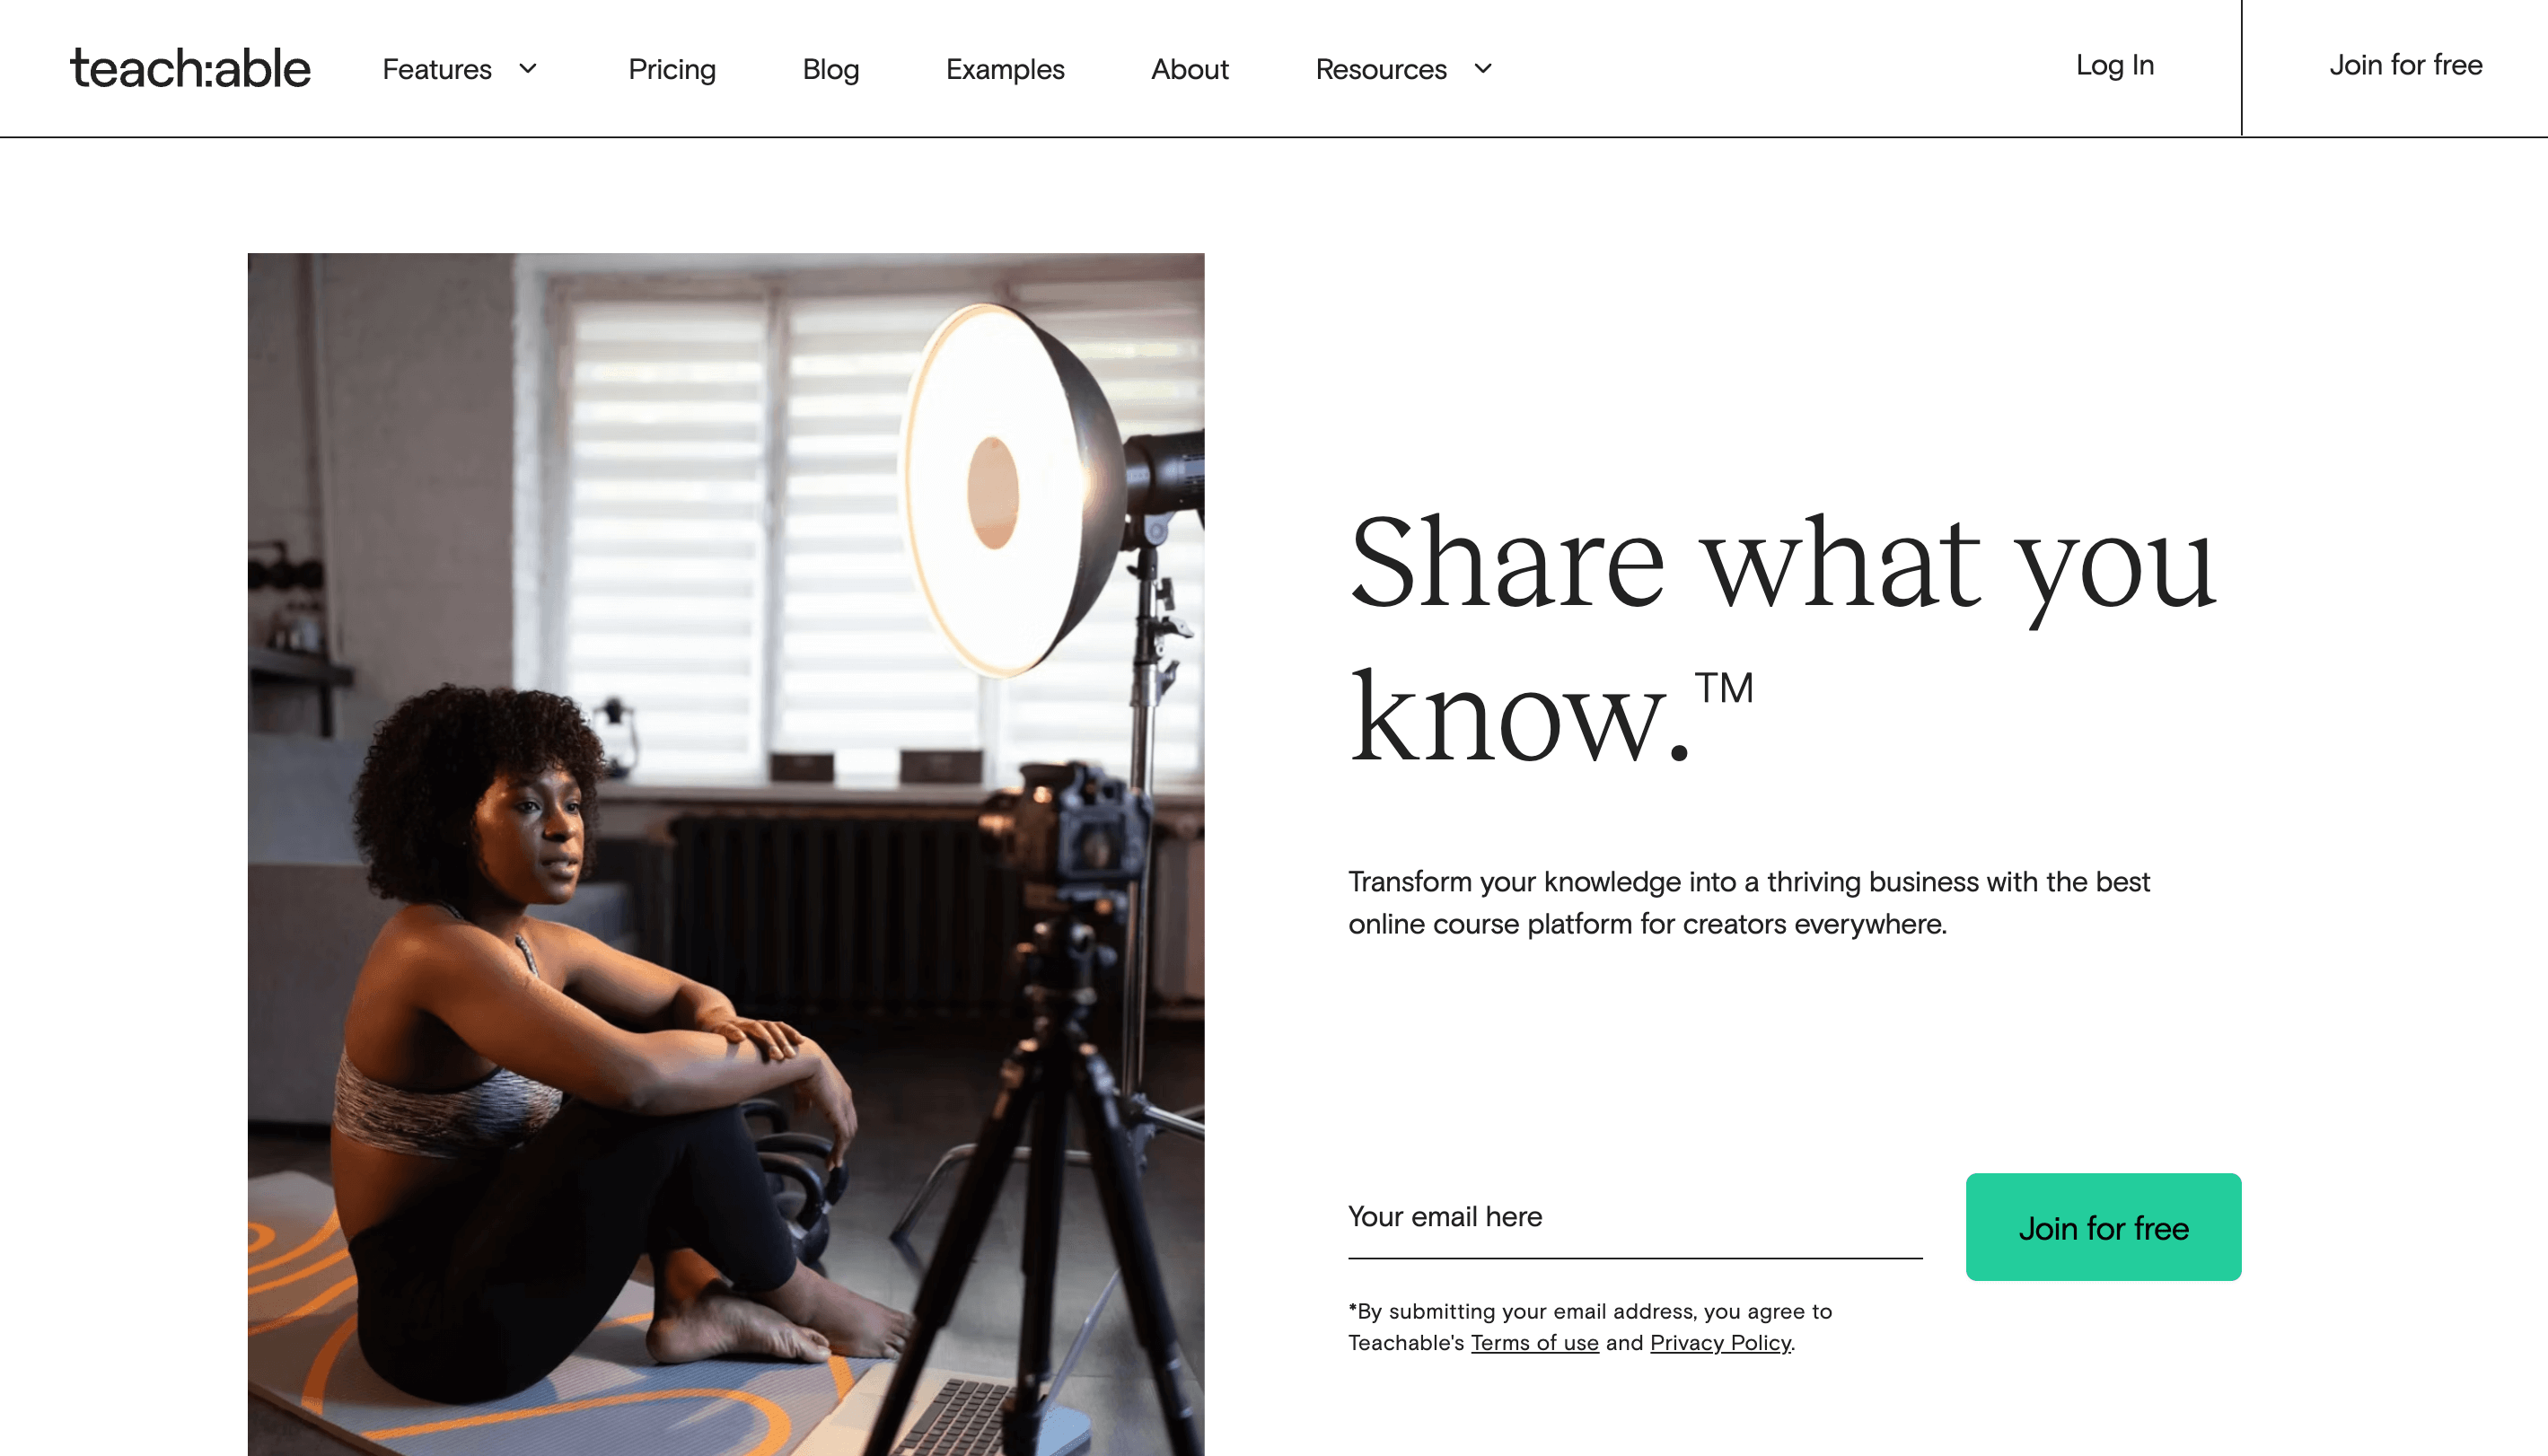Click the TM trademark symbol after know
The height and width of the screenshot is (1456, 2548).
tap(1724, 688)
